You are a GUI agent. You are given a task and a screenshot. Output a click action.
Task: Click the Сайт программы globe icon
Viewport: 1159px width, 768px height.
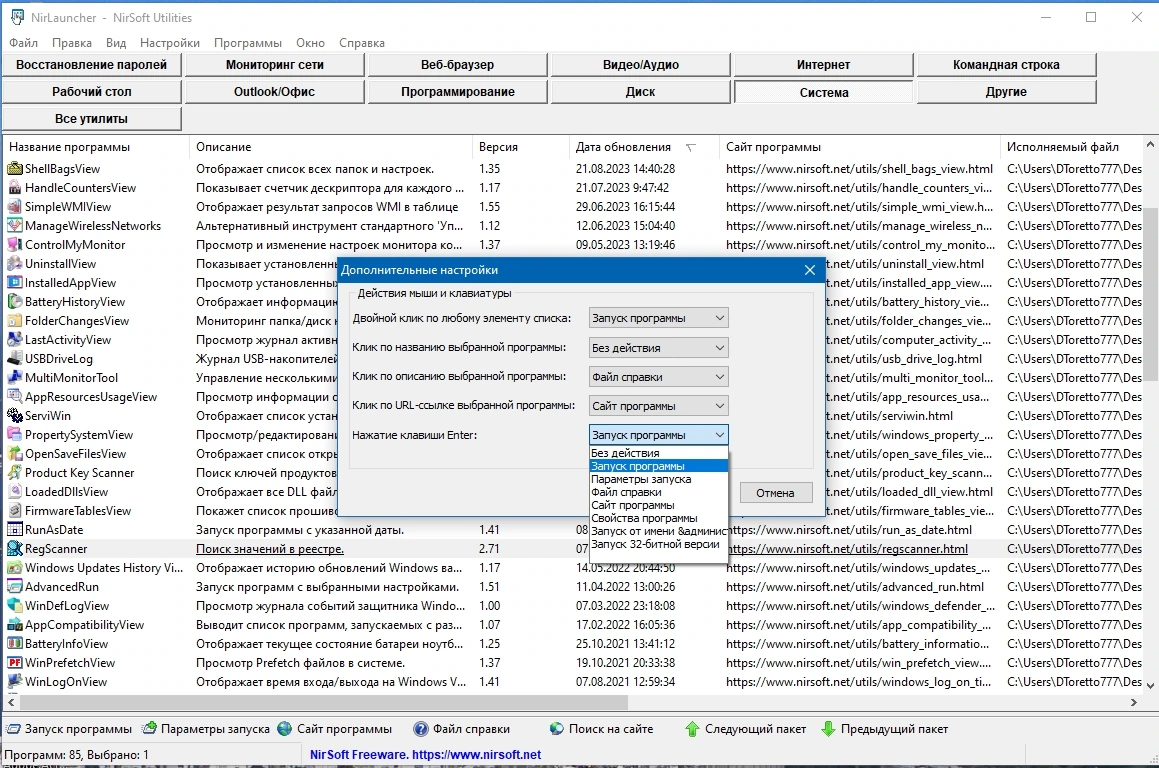click(x=285, y=729)
